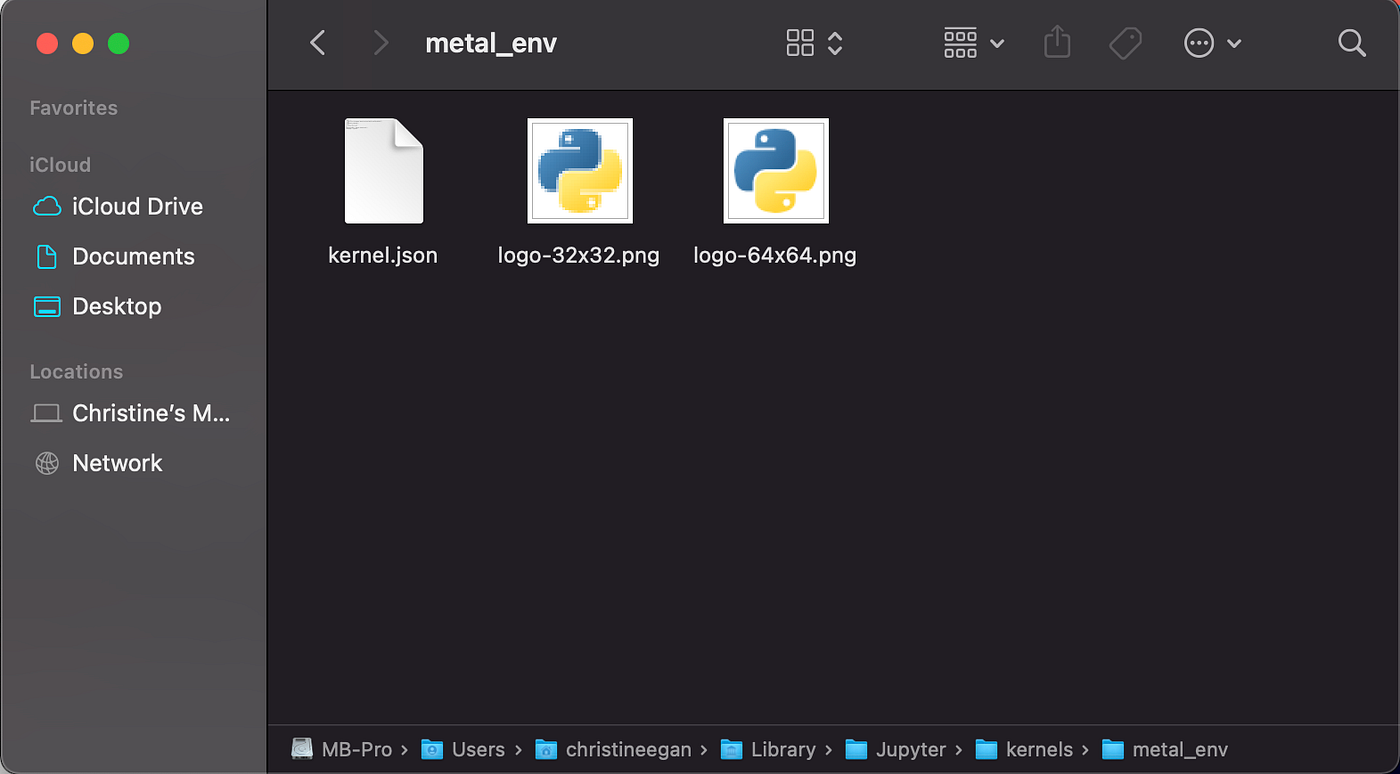This screenshot has width=1400, height=774.
Task: Open Search in the Finder toolbar
Action: pos(1351,43)
